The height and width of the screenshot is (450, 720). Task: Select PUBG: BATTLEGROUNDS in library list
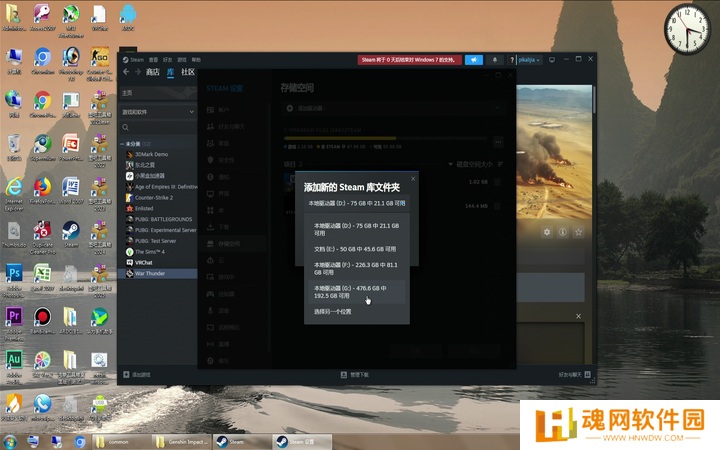161,219
